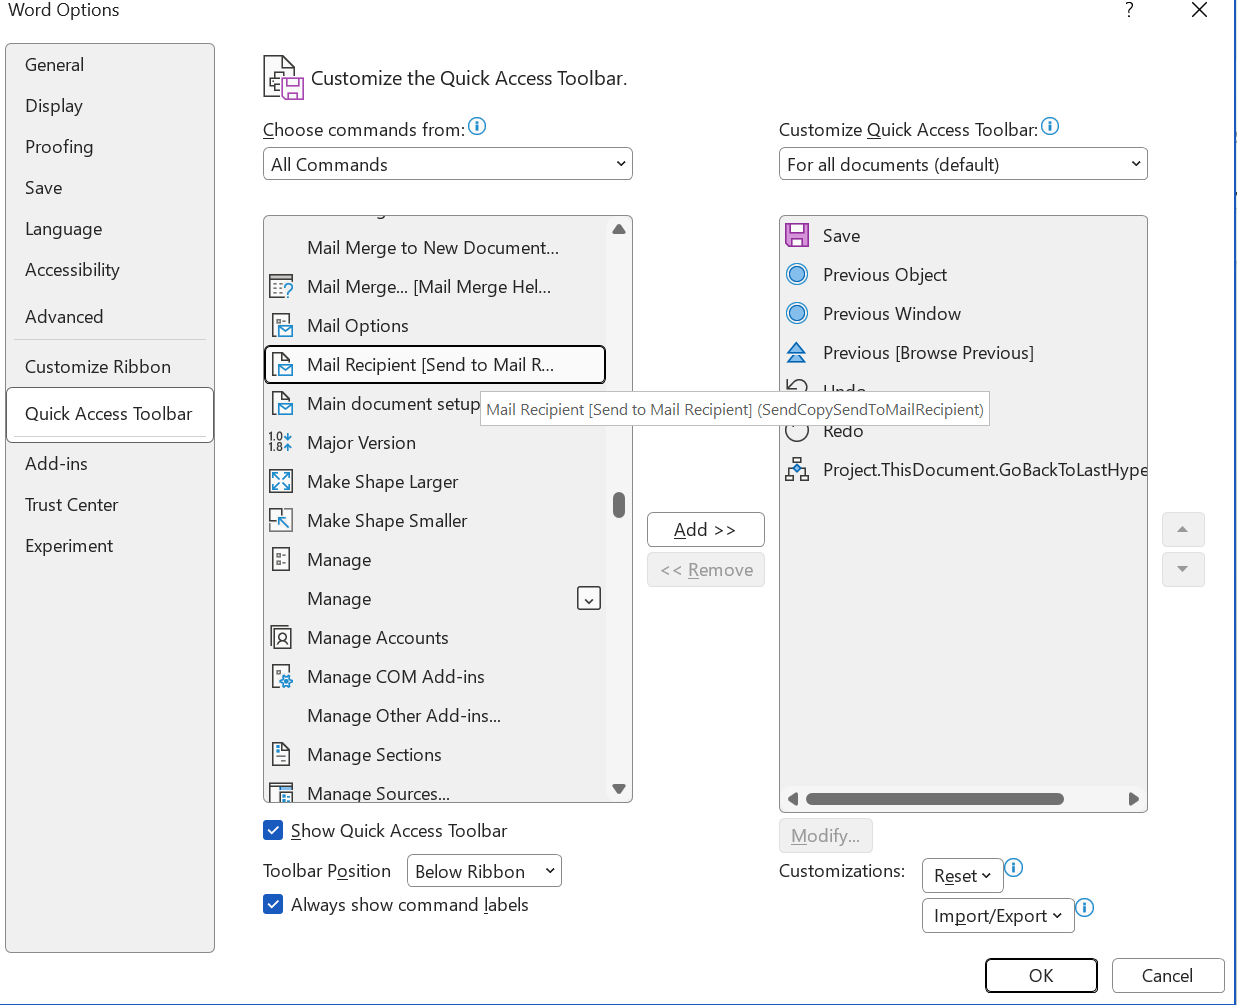Open the Save options category

click(110, 188)
